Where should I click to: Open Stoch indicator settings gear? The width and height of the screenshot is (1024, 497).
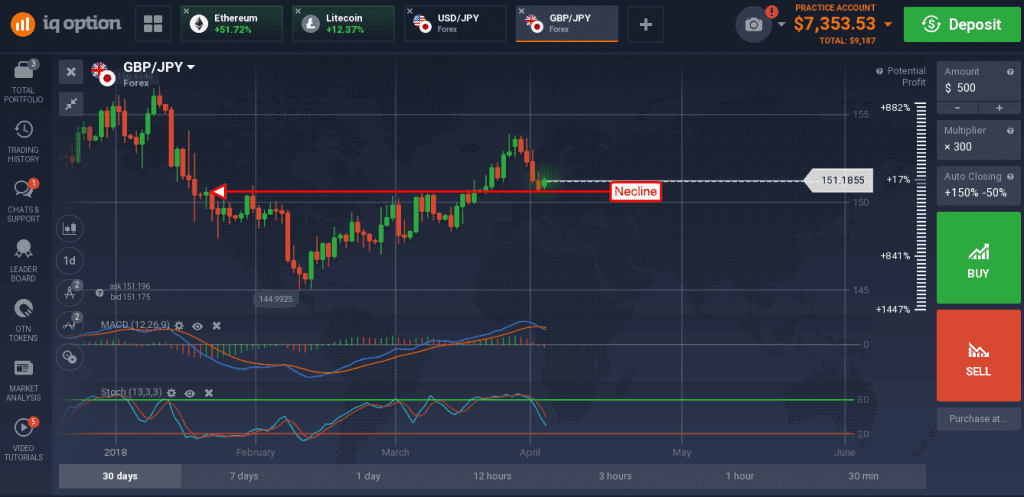[171, 393]
